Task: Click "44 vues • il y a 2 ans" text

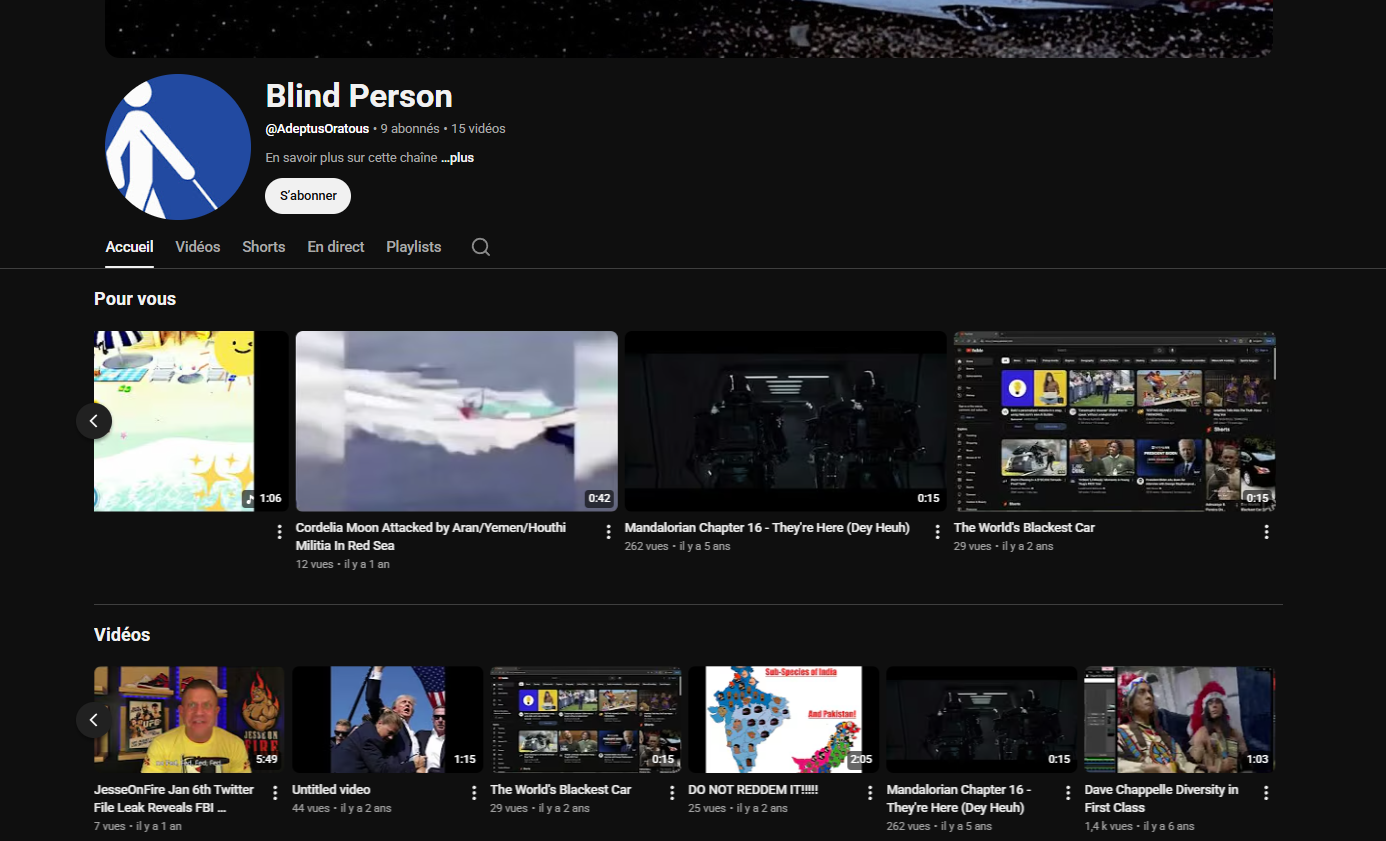Action: pos(342,808)
